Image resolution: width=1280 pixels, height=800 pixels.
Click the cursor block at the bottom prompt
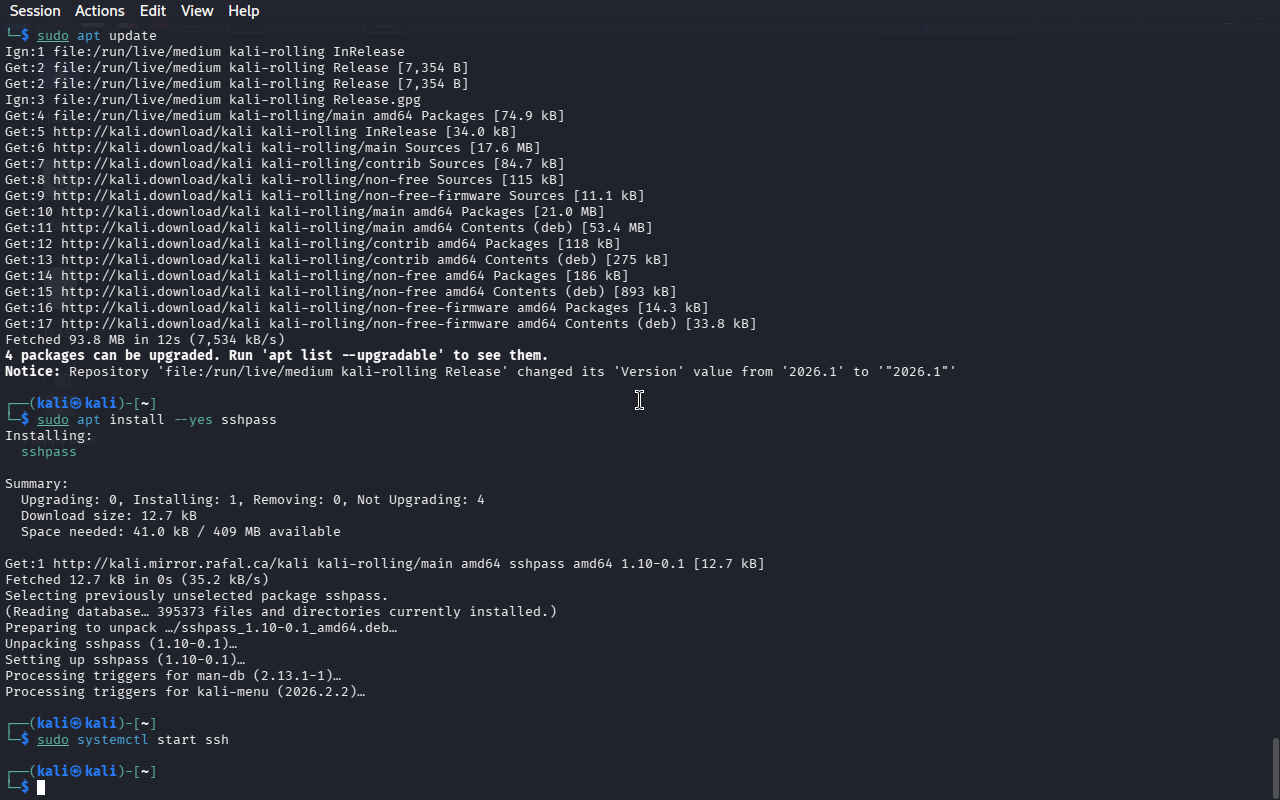pyautogui.click(x=41, y=788)
